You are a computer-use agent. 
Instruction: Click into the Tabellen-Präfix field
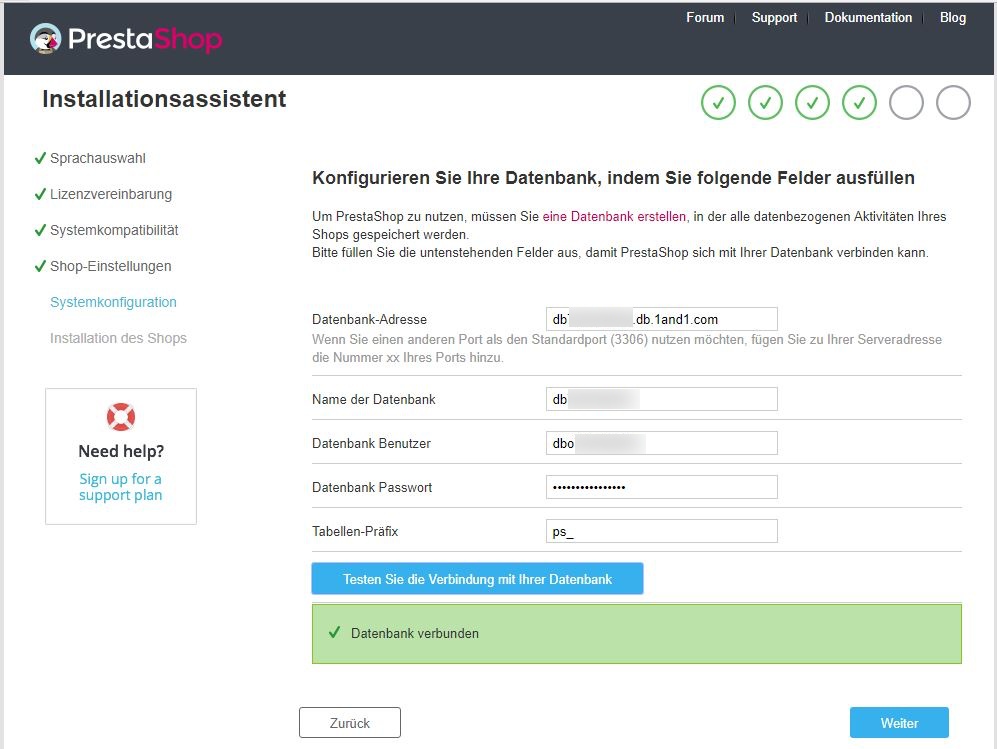(661, 531)
